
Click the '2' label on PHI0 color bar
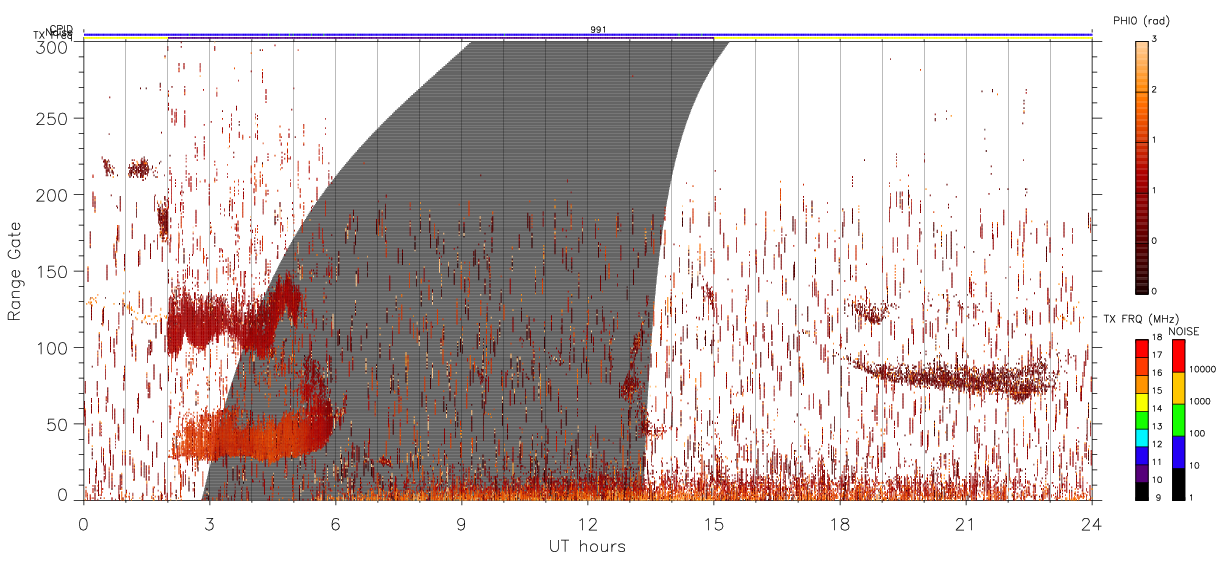1156,91
